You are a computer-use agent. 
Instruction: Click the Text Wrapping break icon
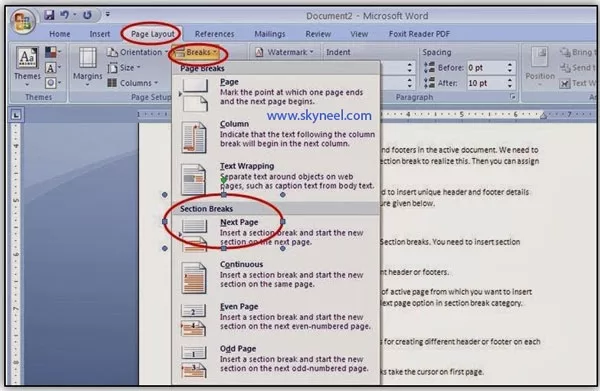[x=194, y=179]
